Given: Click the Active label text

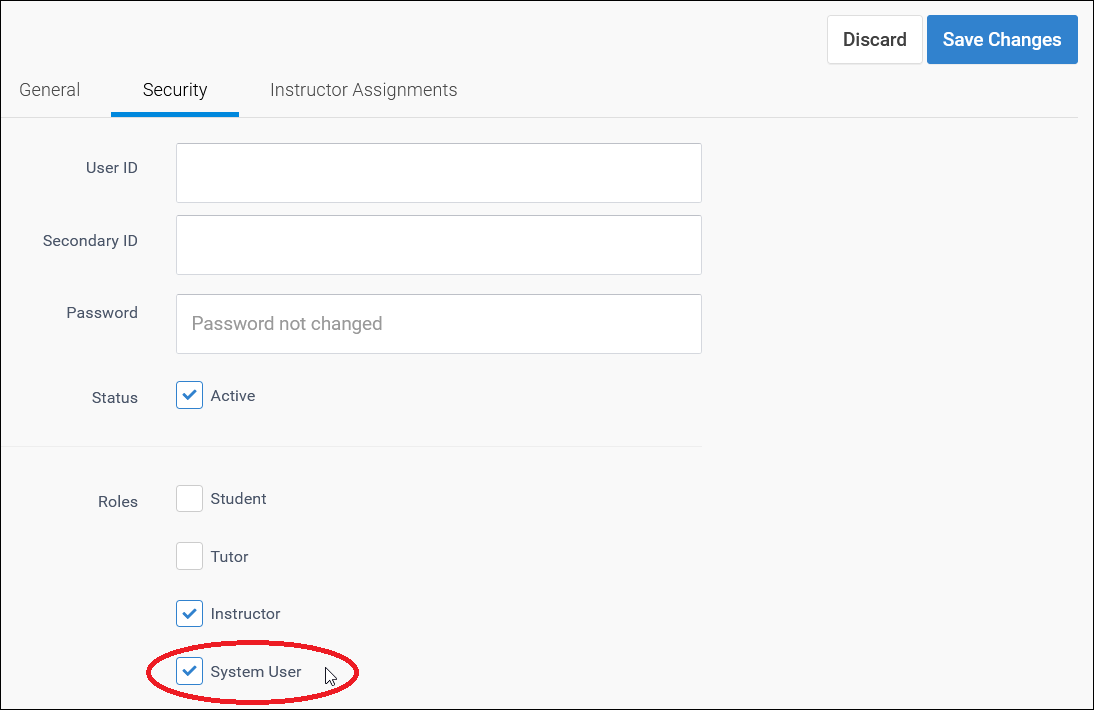Looking at the screenshot, I should pyautogui.click(x=233, y=396).
